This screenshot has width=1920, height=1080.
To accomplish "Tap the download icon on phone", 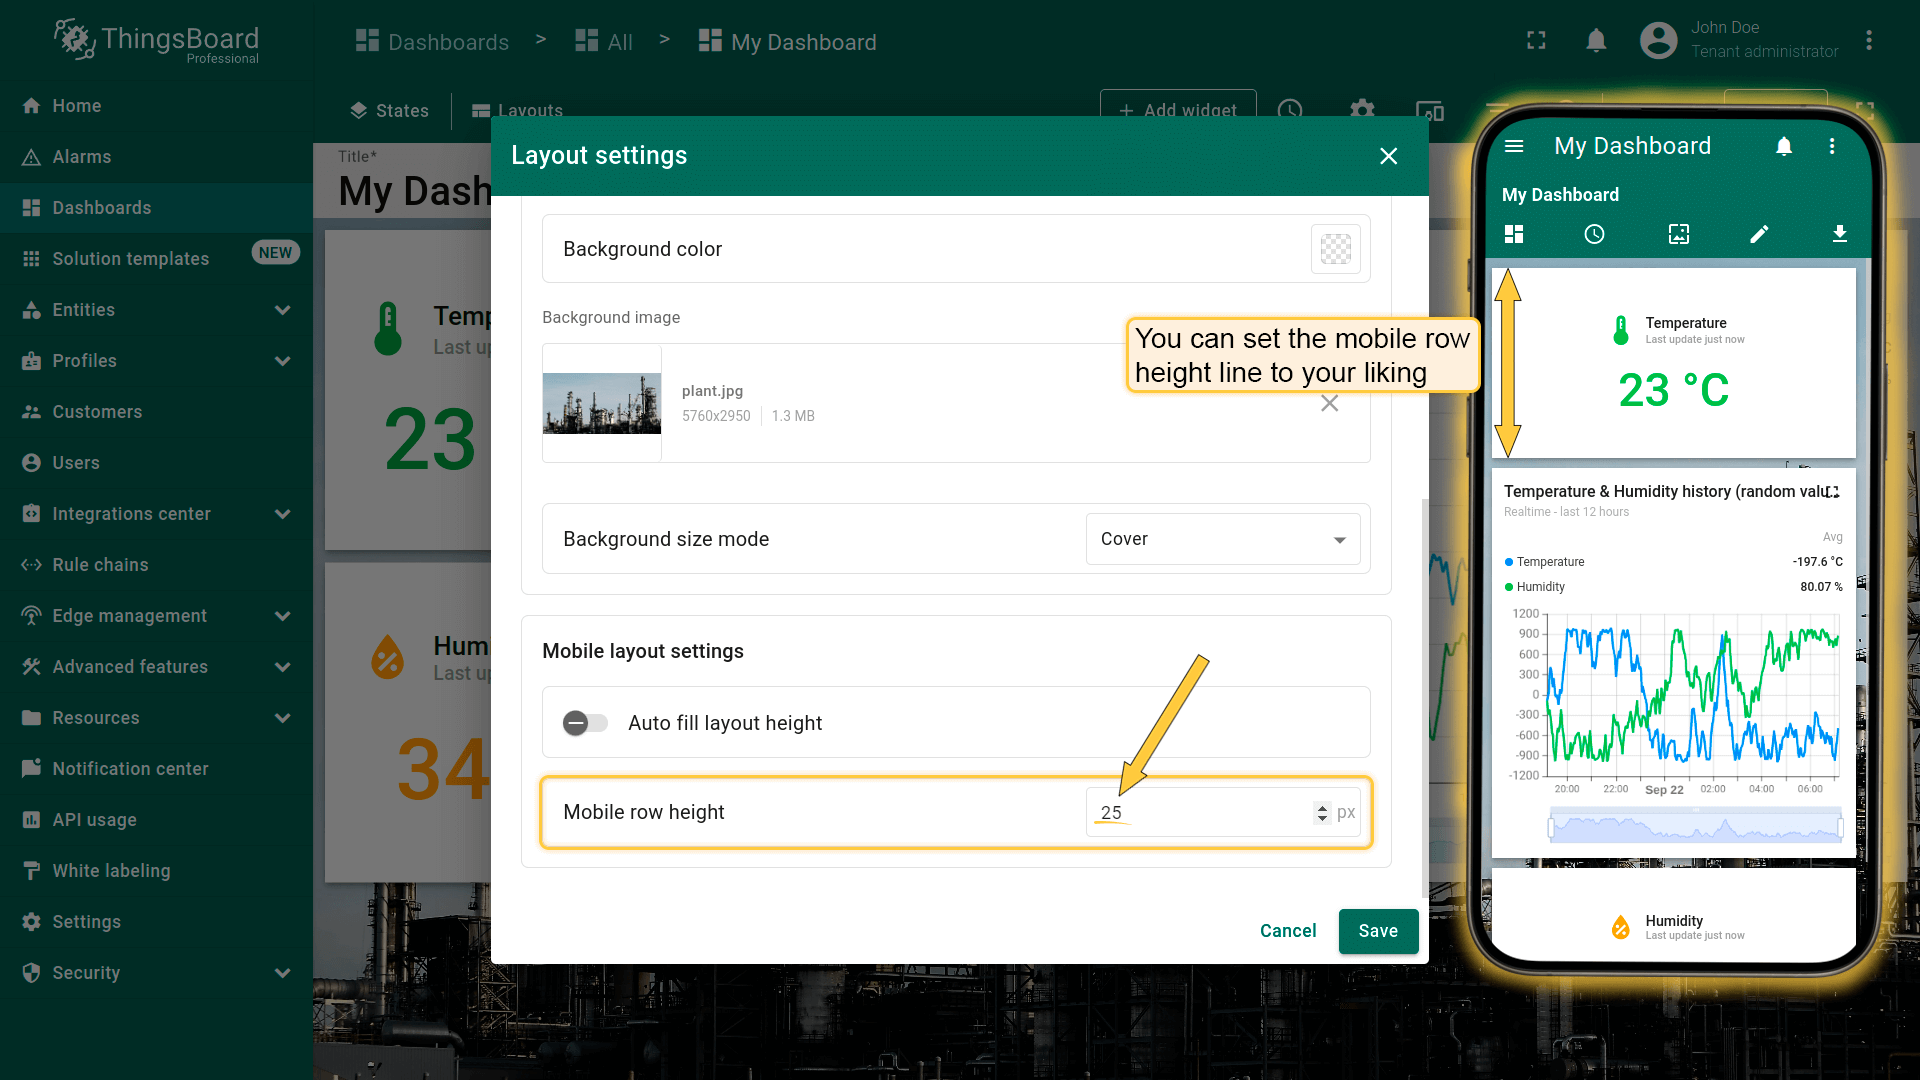I will (1839, 234).
